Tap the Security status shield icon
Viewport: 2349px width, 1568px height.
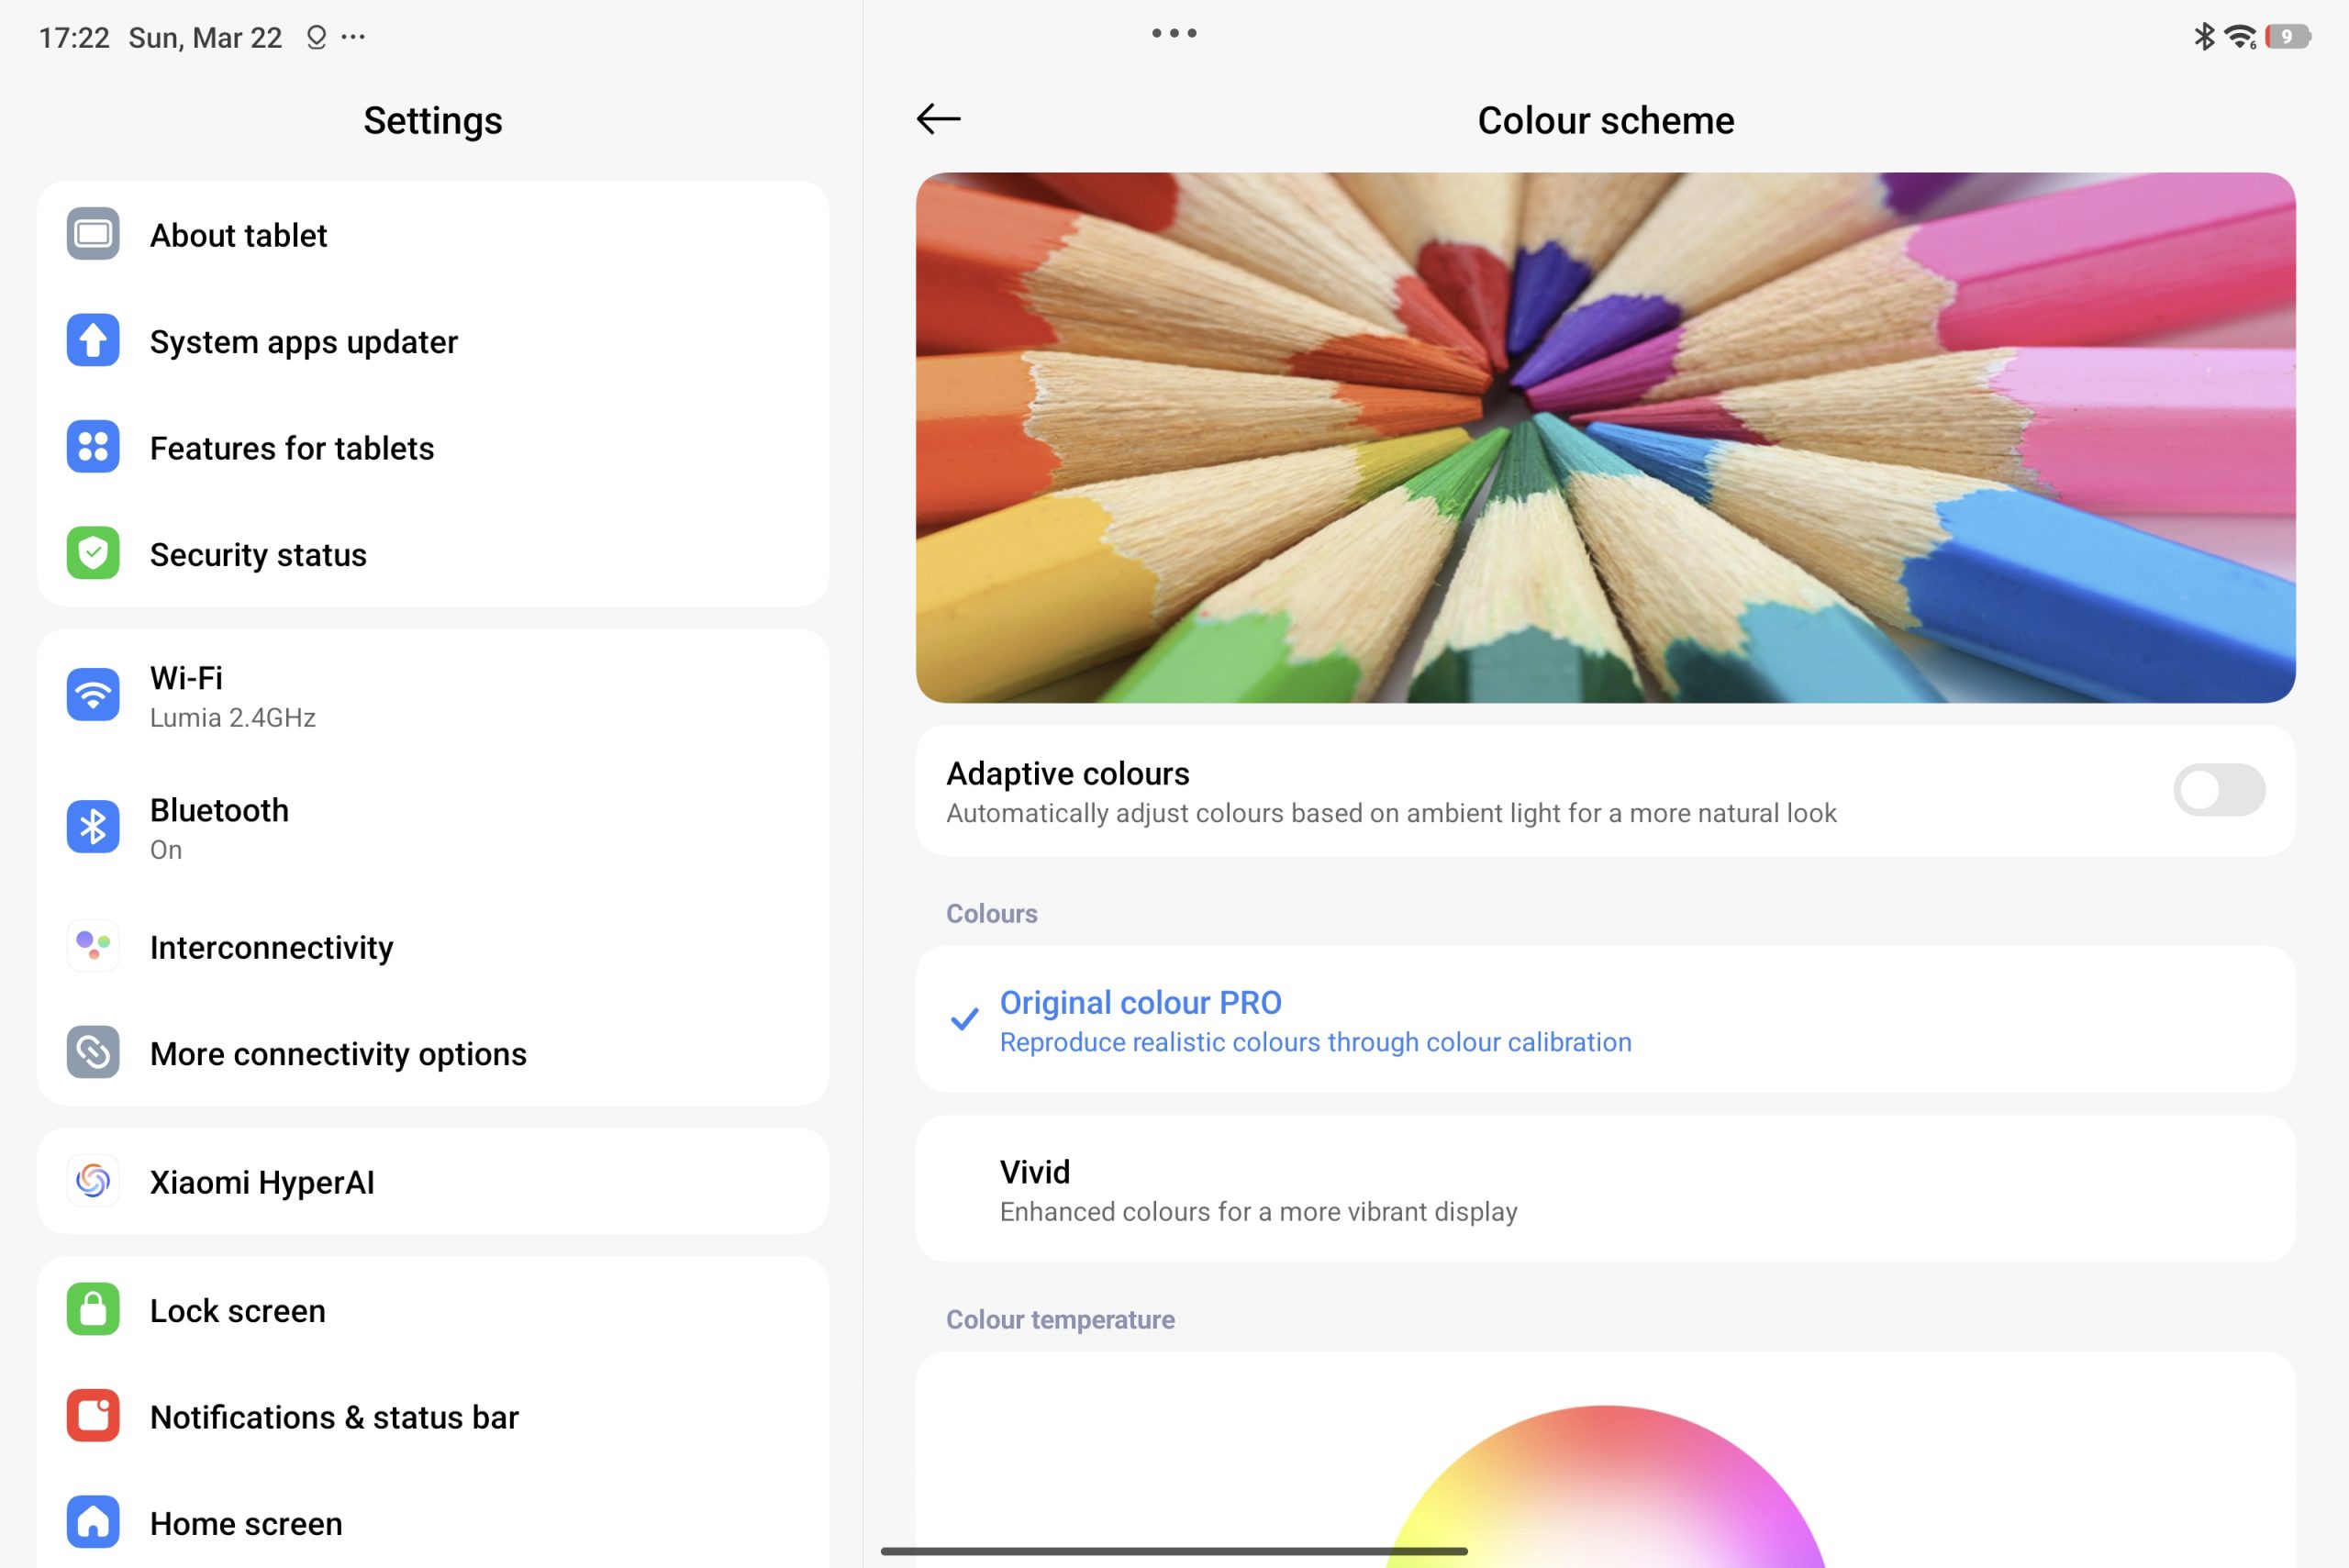click(93, 553)
